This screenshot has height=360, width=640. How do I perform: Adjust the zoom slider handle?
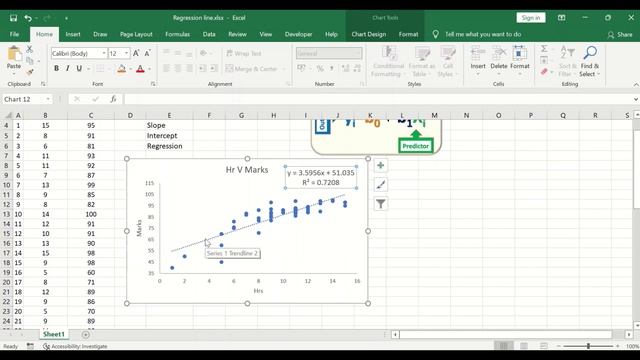pos(588,346)
